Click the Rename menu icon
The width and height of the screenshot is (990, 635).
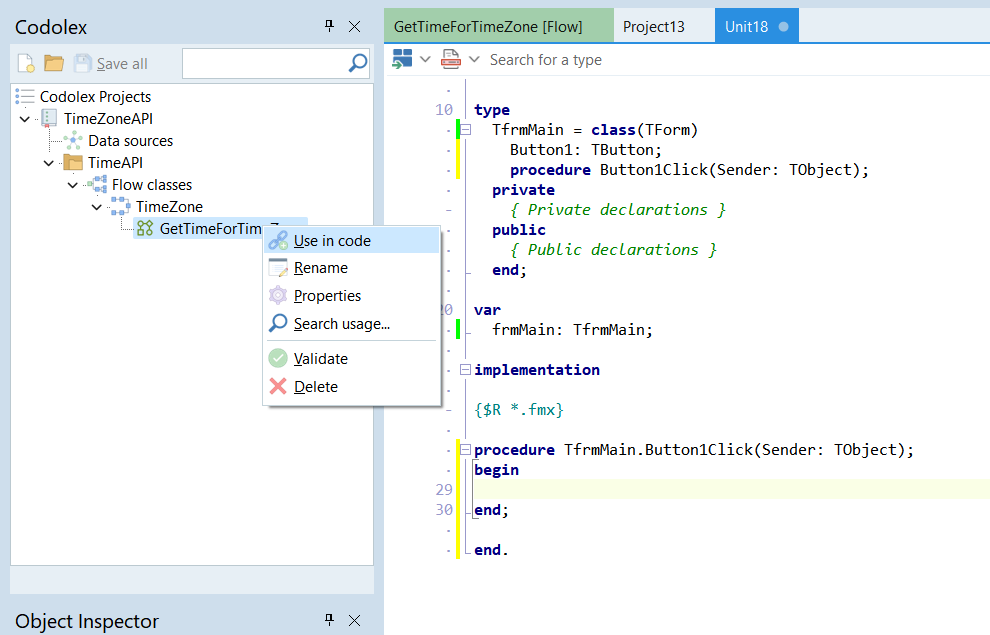278,268
